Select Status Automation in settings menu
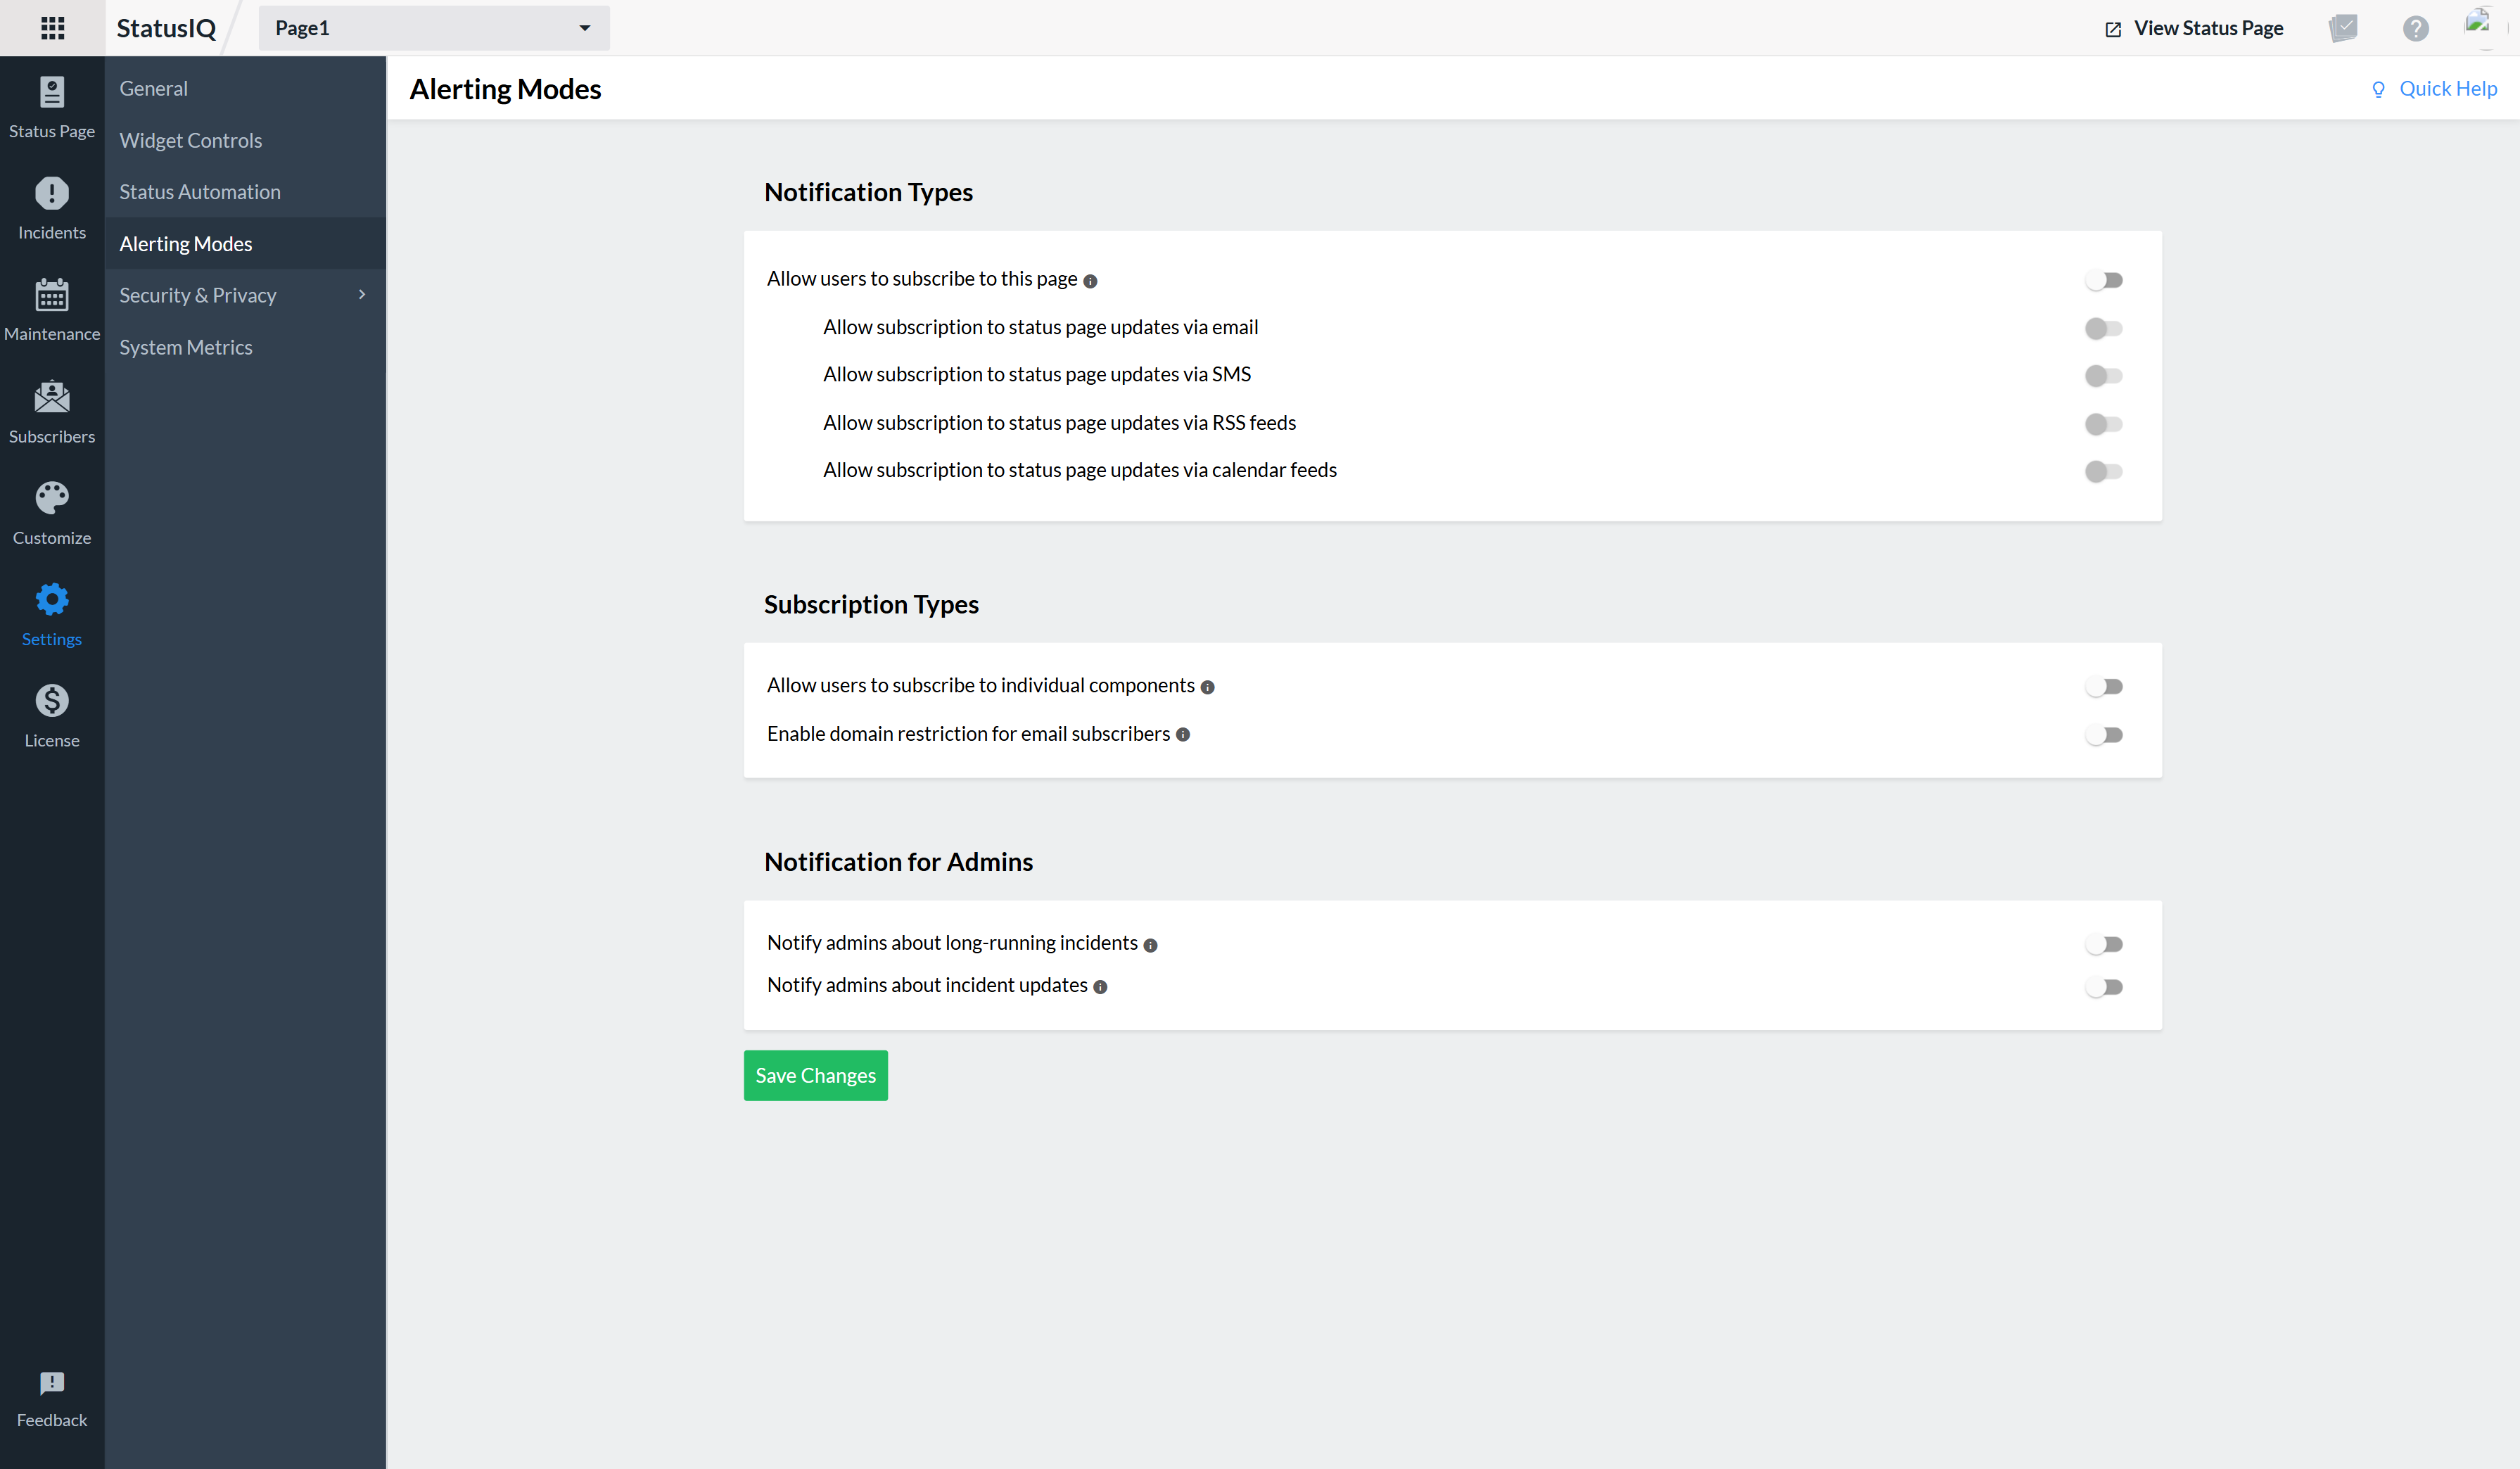 [200, 192]
